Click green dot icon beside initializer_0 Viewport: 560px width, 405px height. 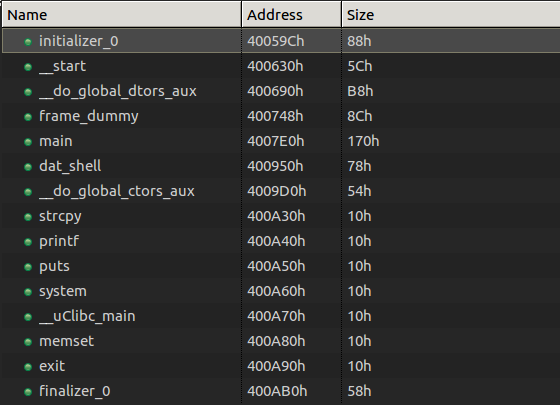tap(28, 42)
